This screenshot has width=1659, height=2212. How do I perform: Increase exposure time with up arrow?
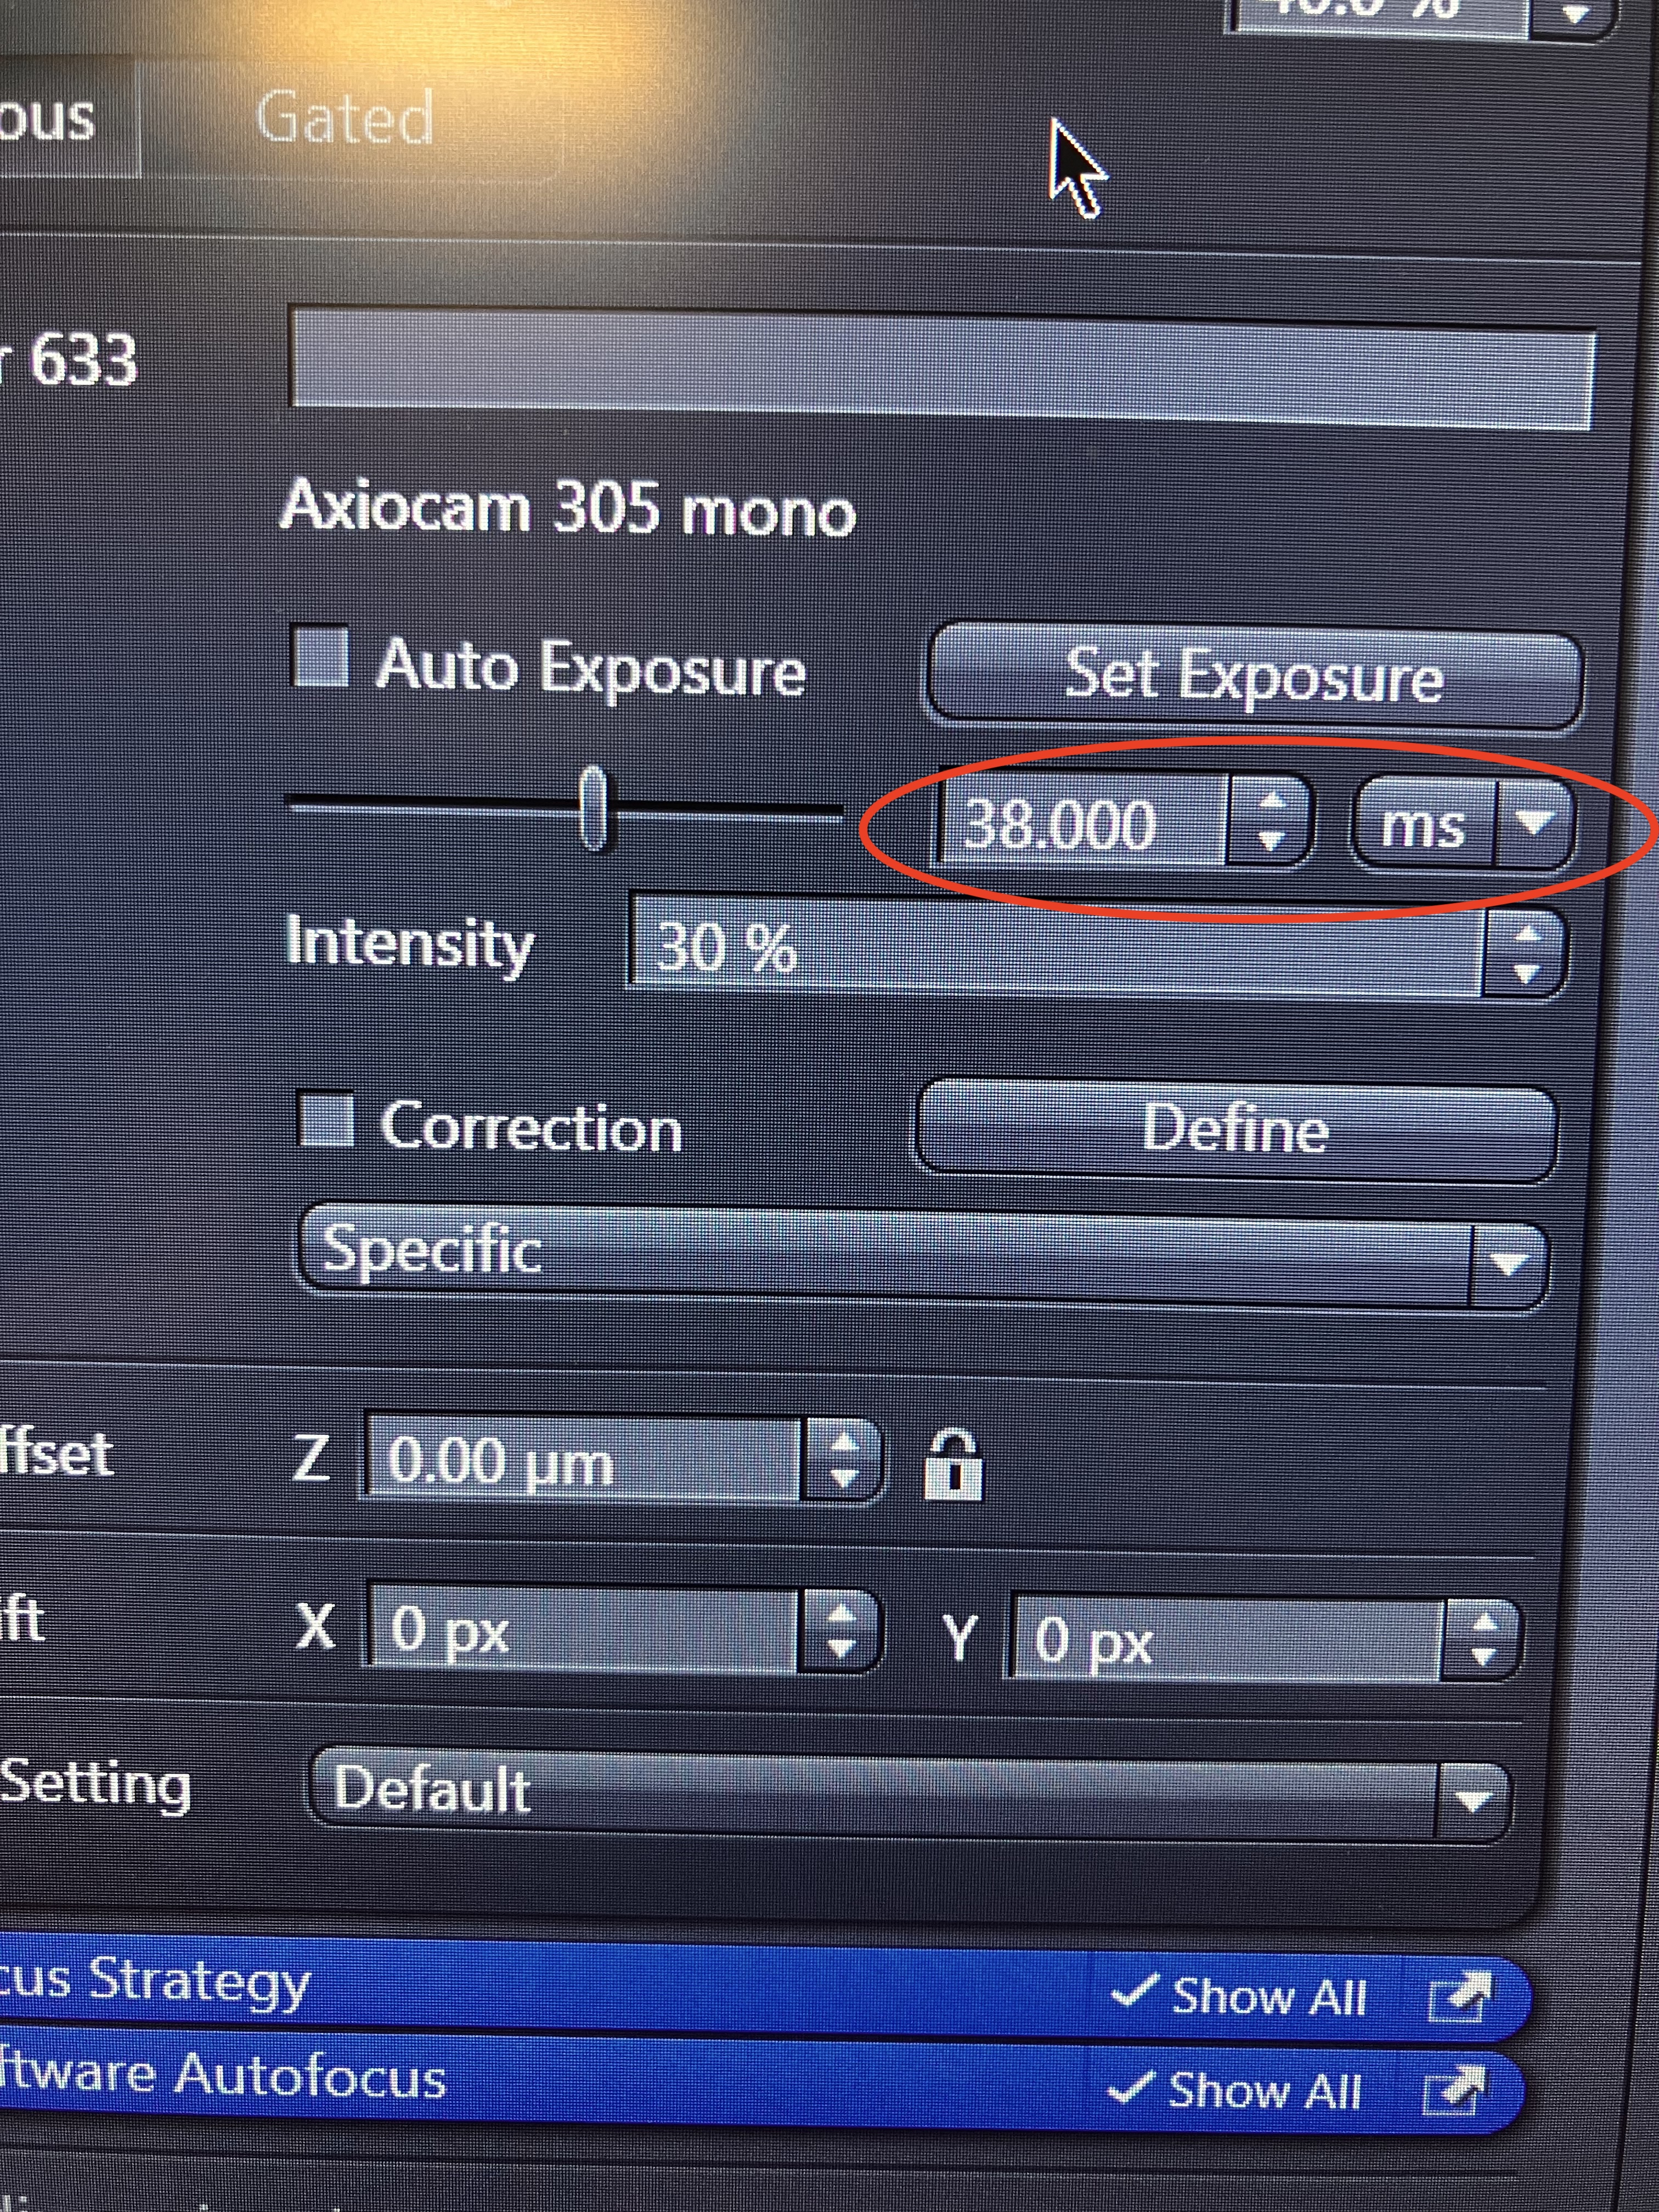[1271, 801]
